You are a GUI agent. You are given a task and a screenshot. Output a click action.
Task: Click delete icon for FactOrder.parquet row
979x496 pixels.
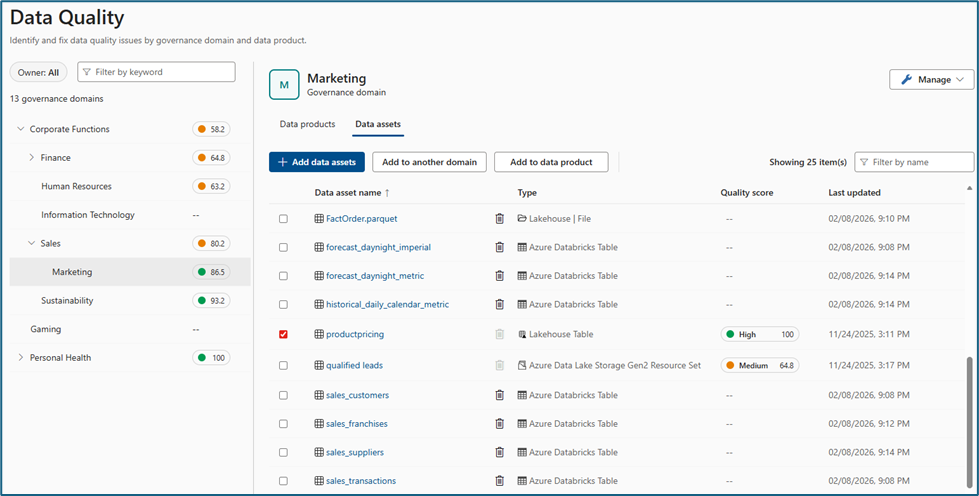[500, 218]
